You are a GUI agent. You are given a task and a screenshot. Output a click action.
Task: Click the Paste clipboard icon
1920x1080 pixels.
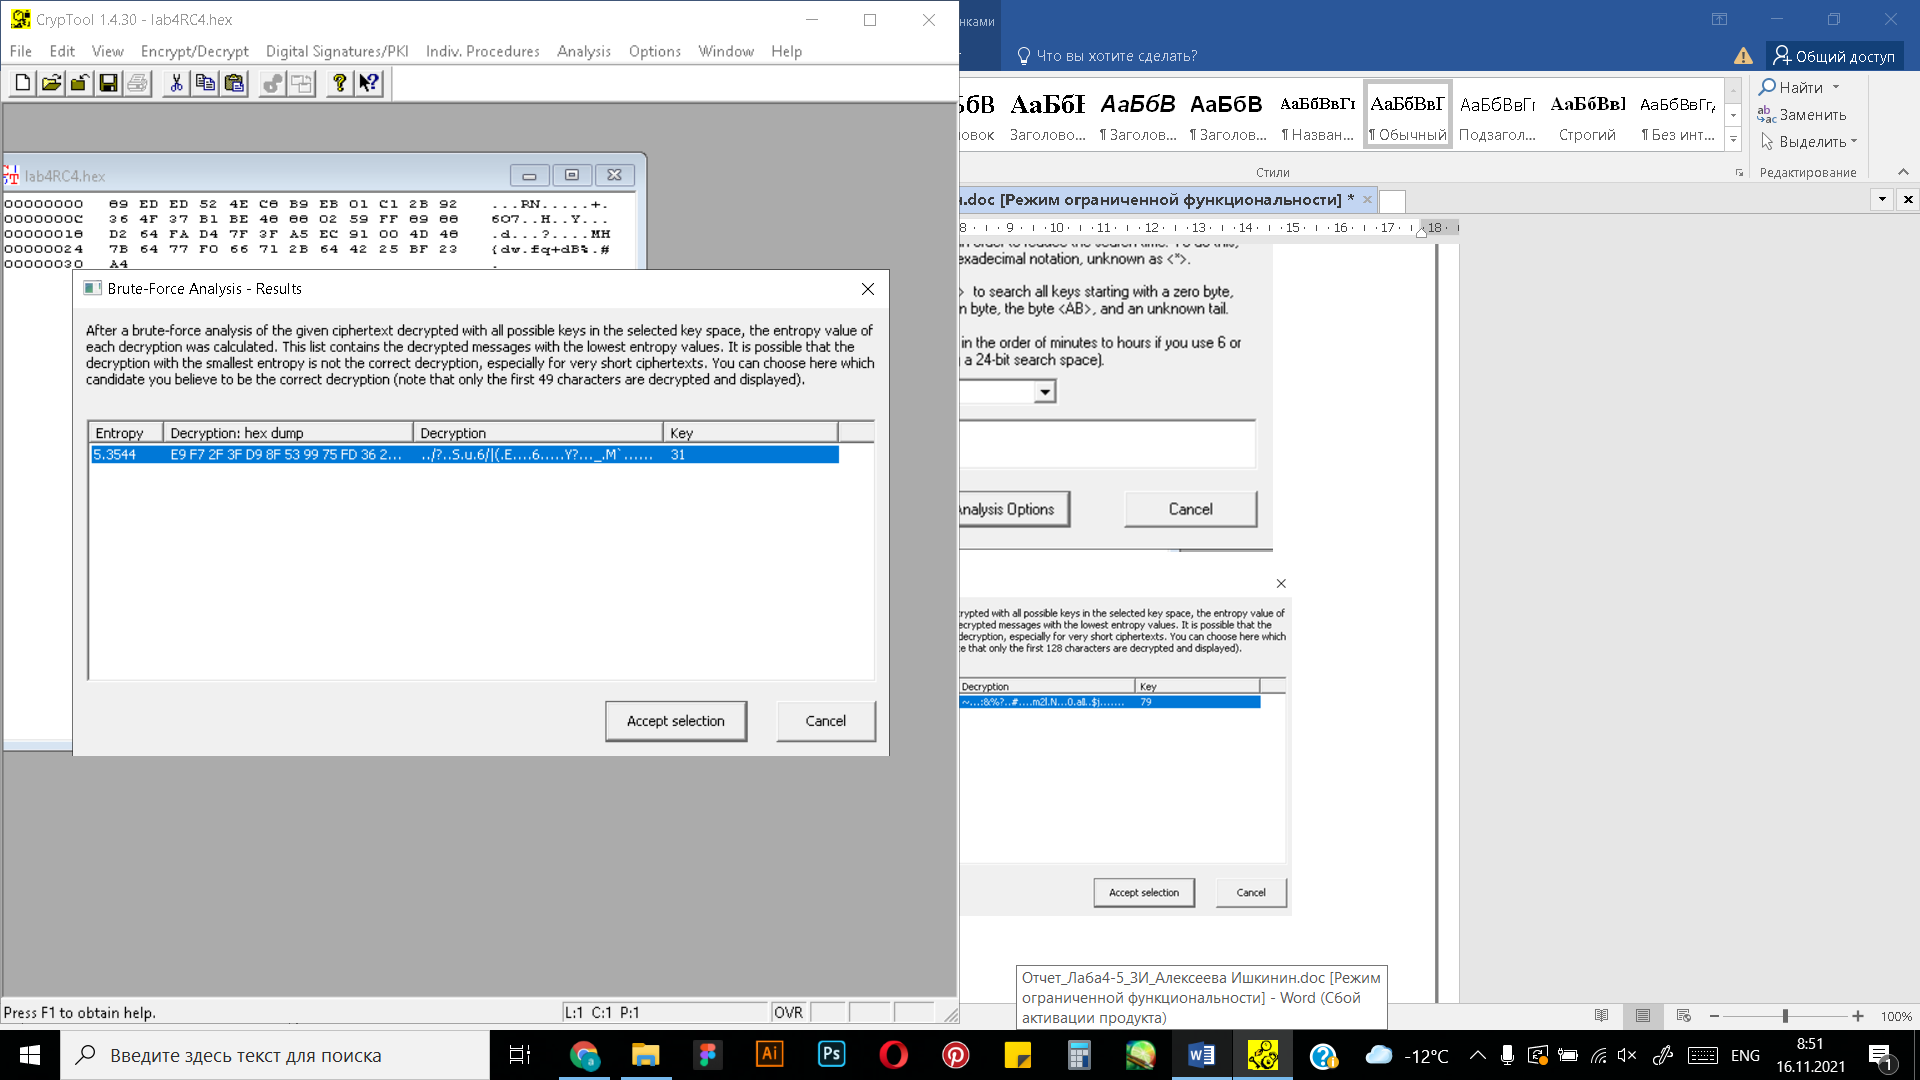[x=234, y=83]
